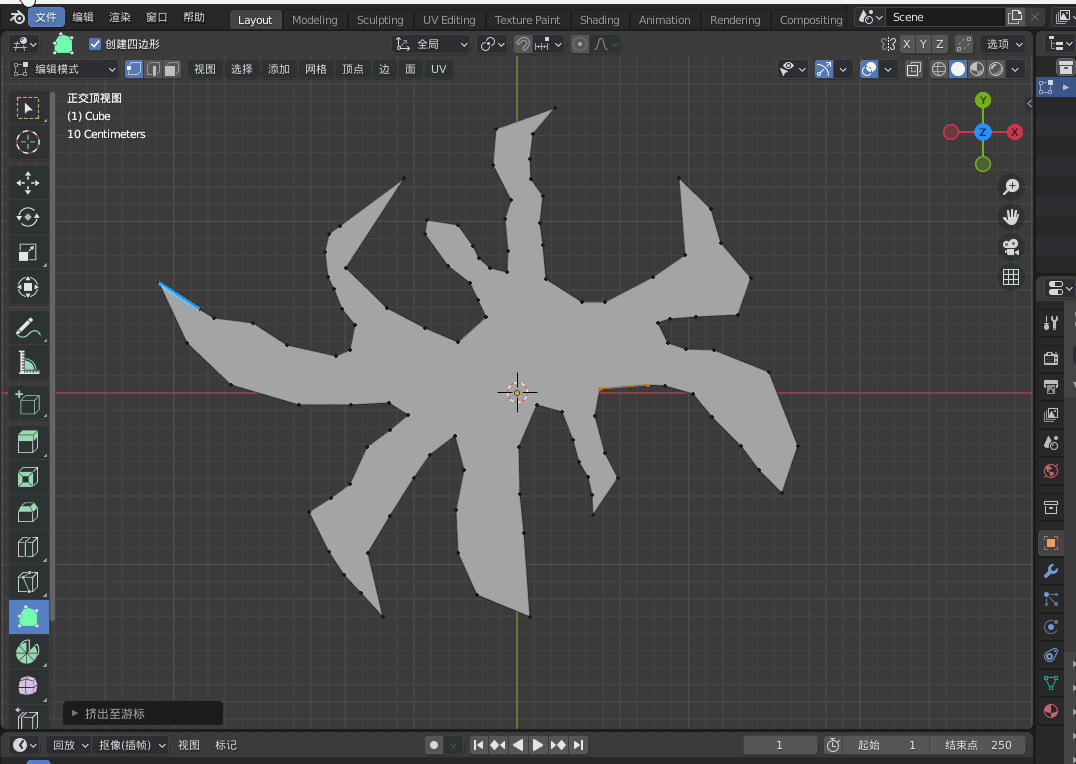Switch to the Modeling workspace tab
Image resolution: width=1076 pixels, height=764 pixels.
(314, 20)
